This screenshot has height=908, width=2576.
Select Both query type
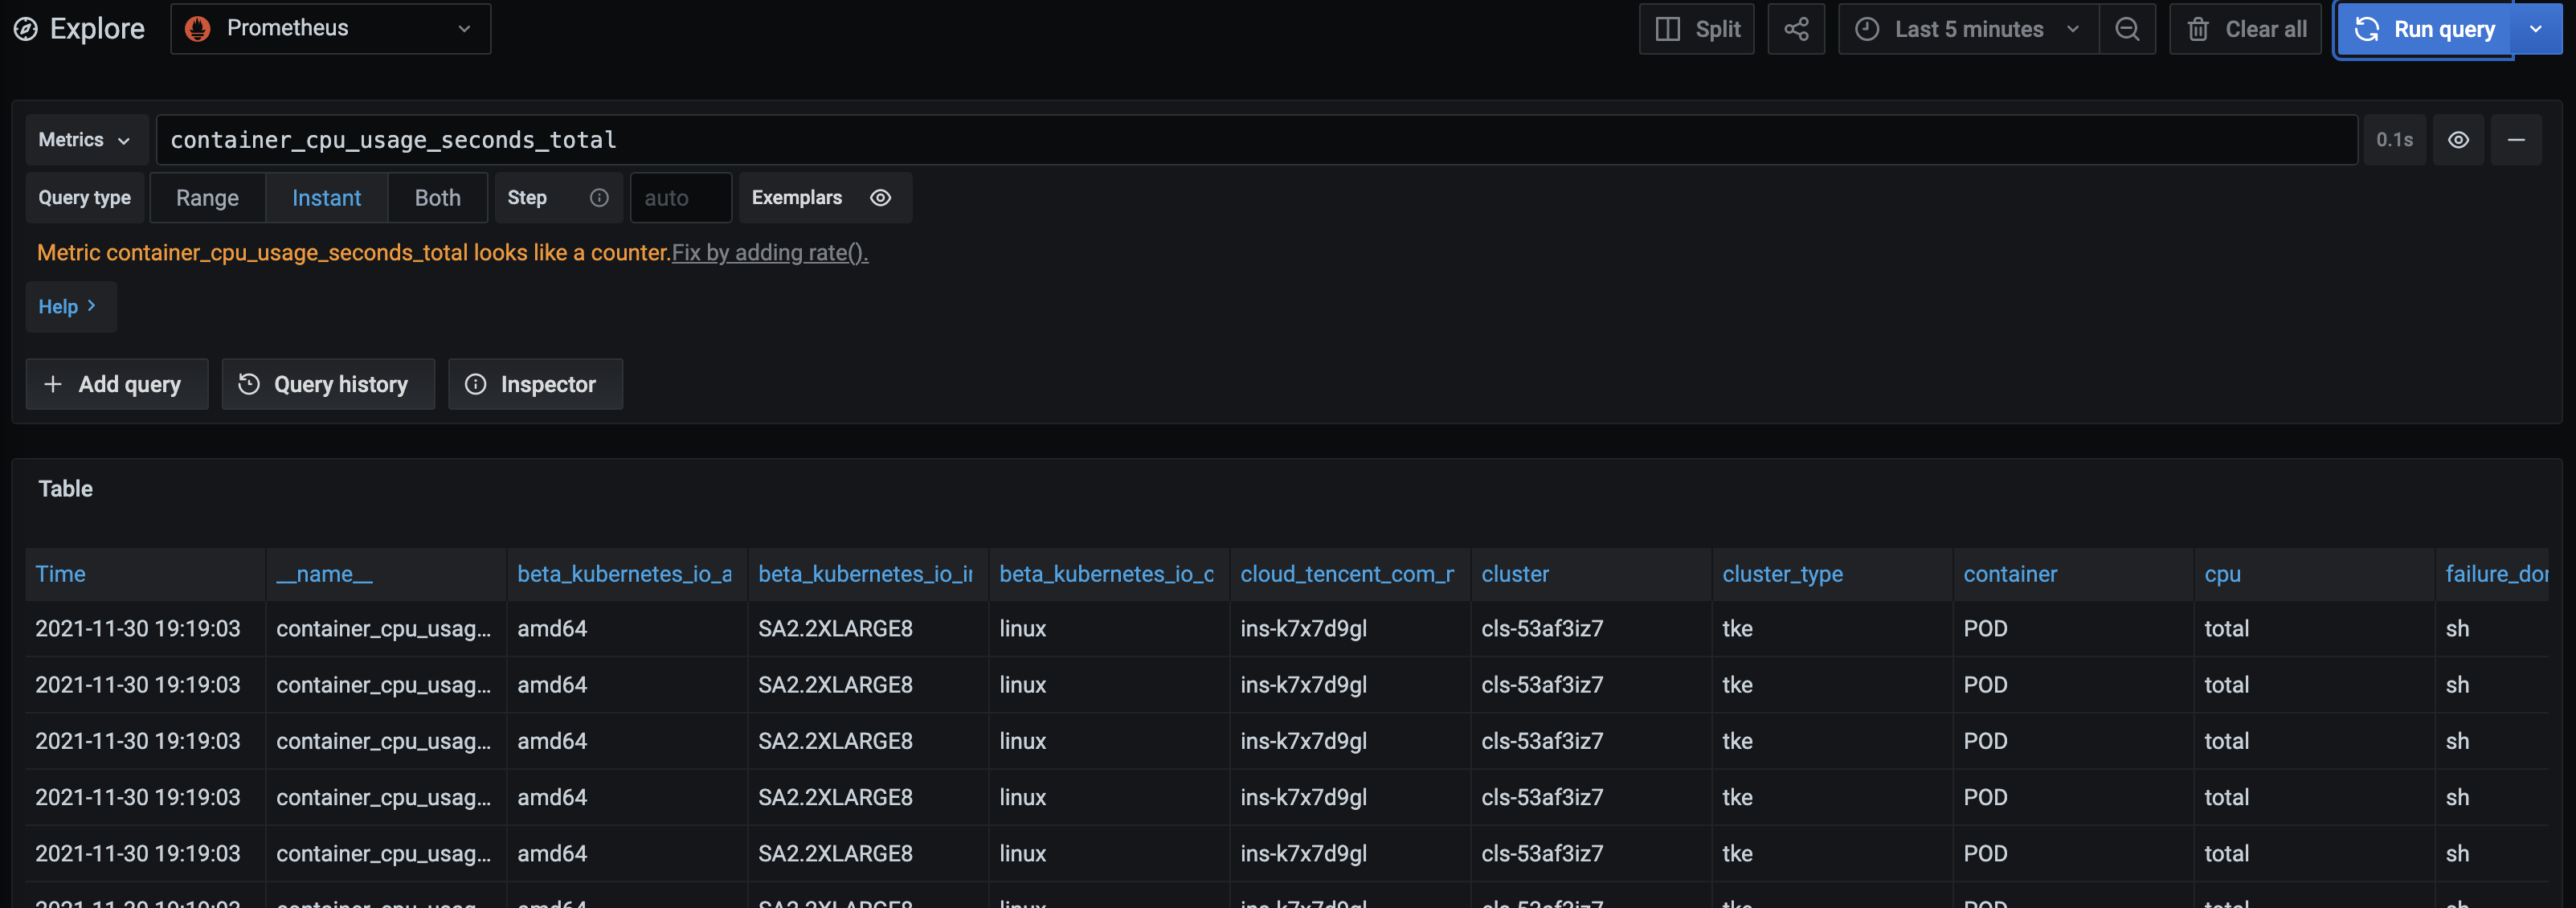[437, 198]
